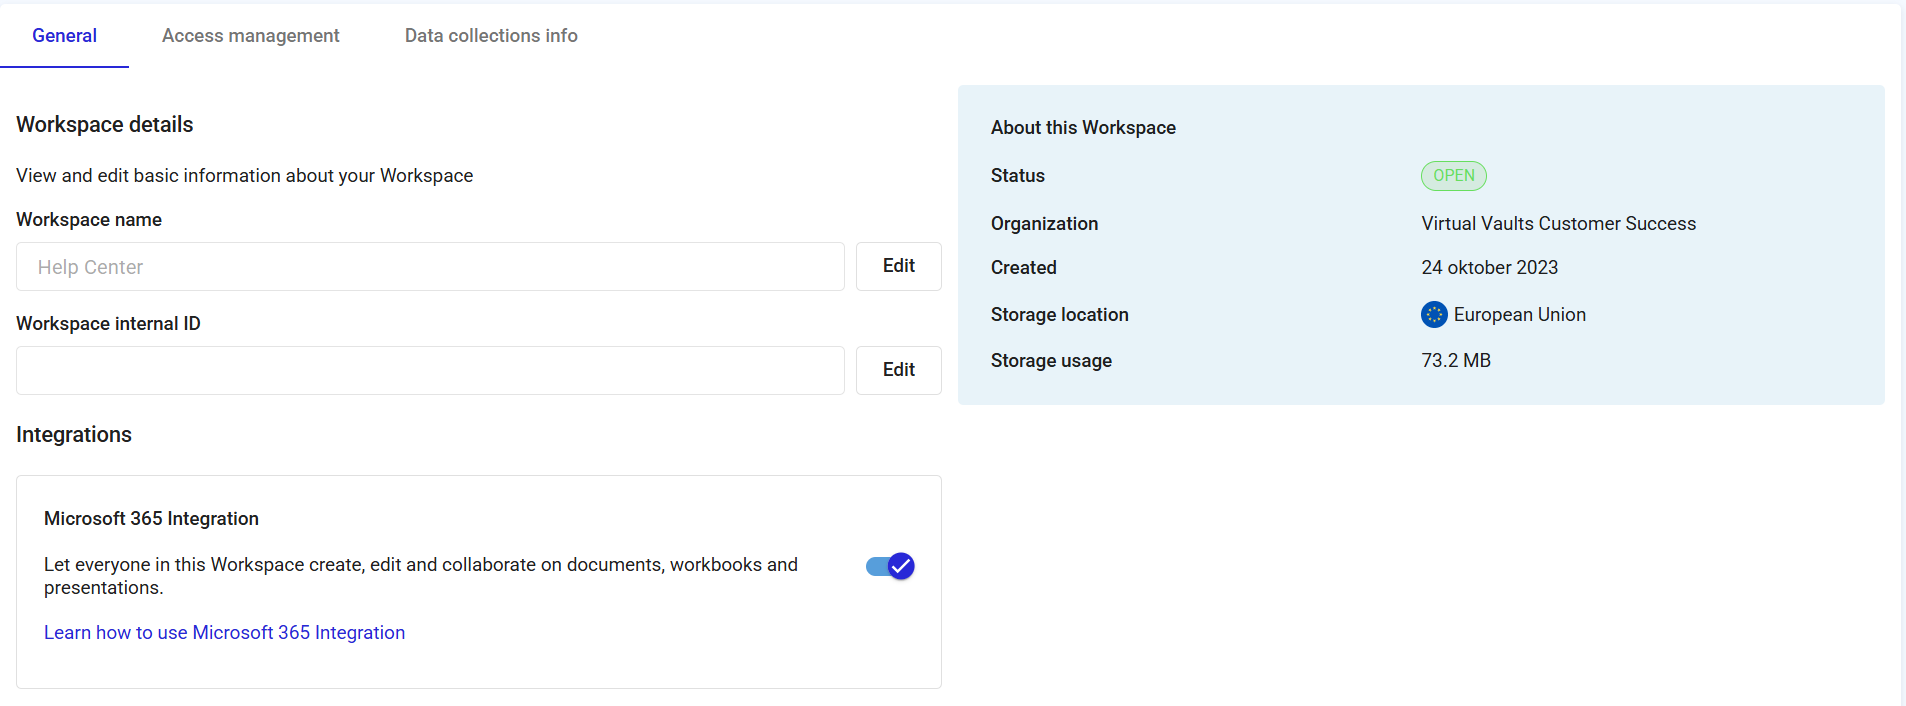Click the Storage usage label
The image size is (1906, 706).
click(1051, 361)
